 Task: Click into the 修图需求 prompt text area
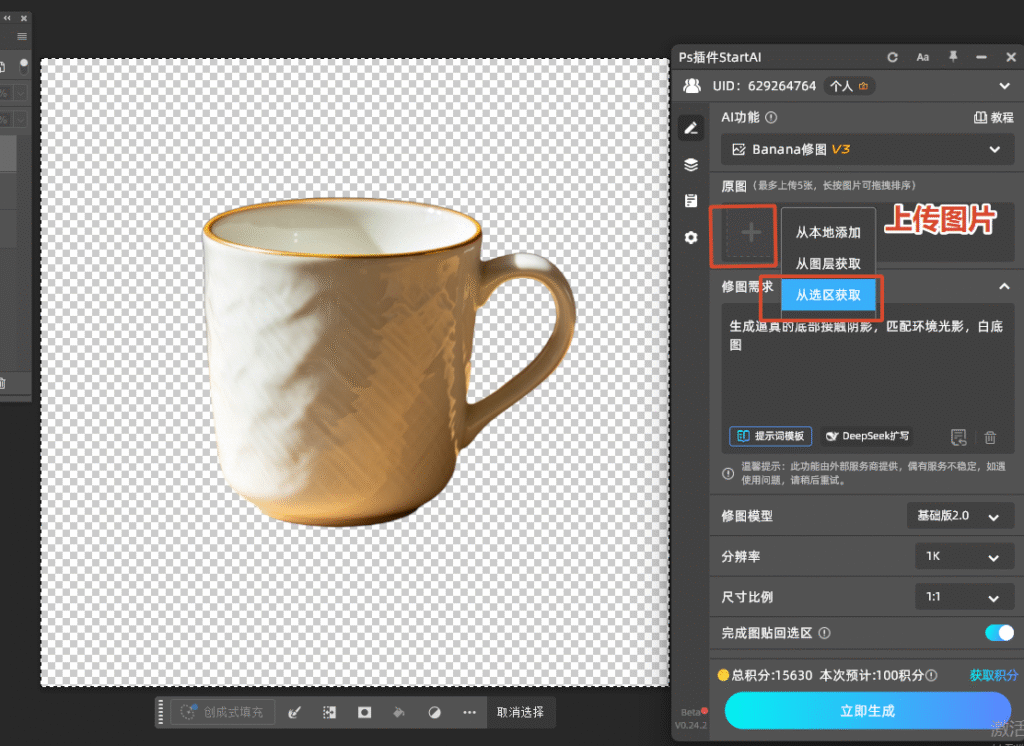867,376
